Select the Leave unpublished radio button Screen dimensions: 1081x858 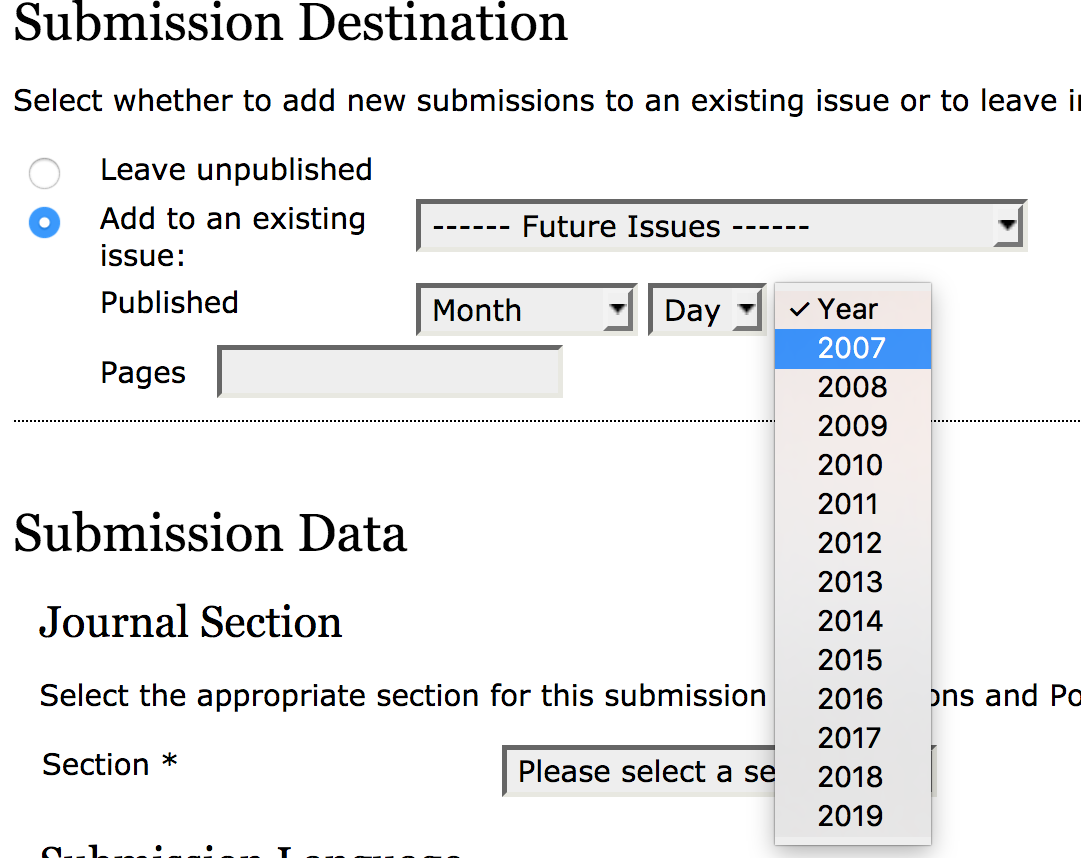(x=44, y=173)
